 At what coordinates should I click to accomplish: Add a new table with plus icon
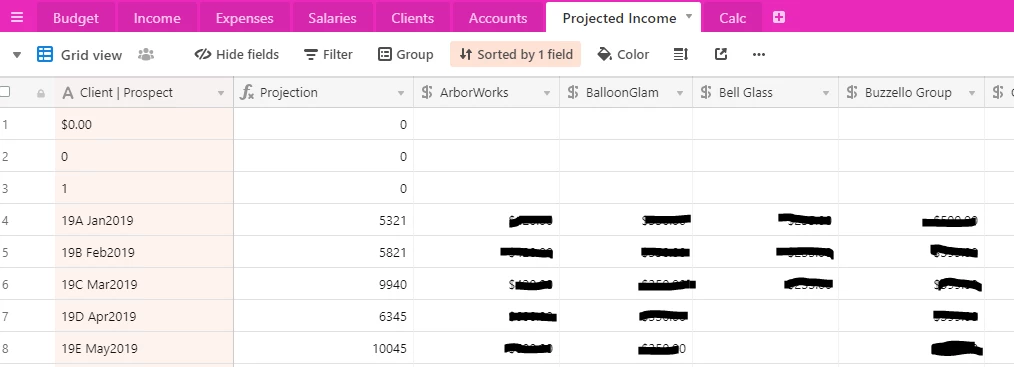779,17
